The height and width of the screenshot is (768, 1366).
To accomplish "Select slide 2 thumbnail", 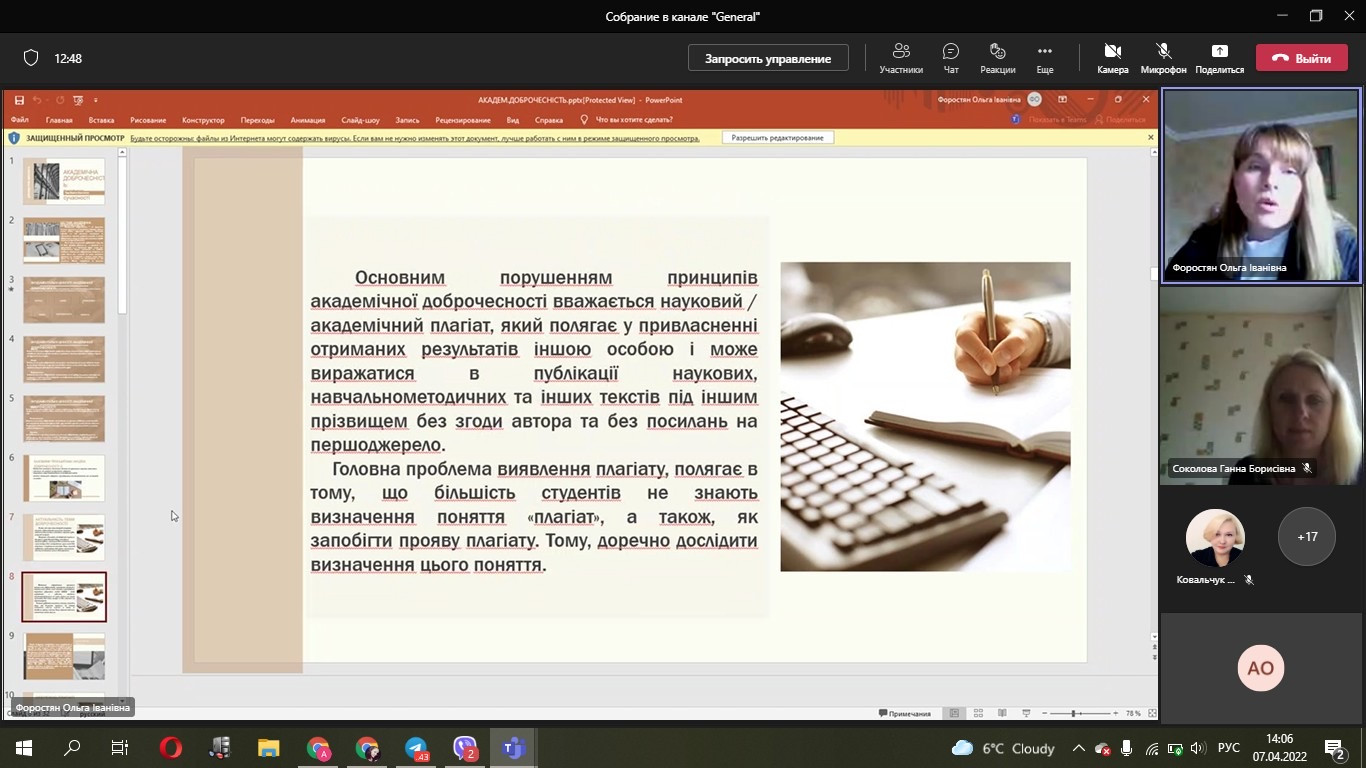I will pyautogui.click(x=64, y=241).
